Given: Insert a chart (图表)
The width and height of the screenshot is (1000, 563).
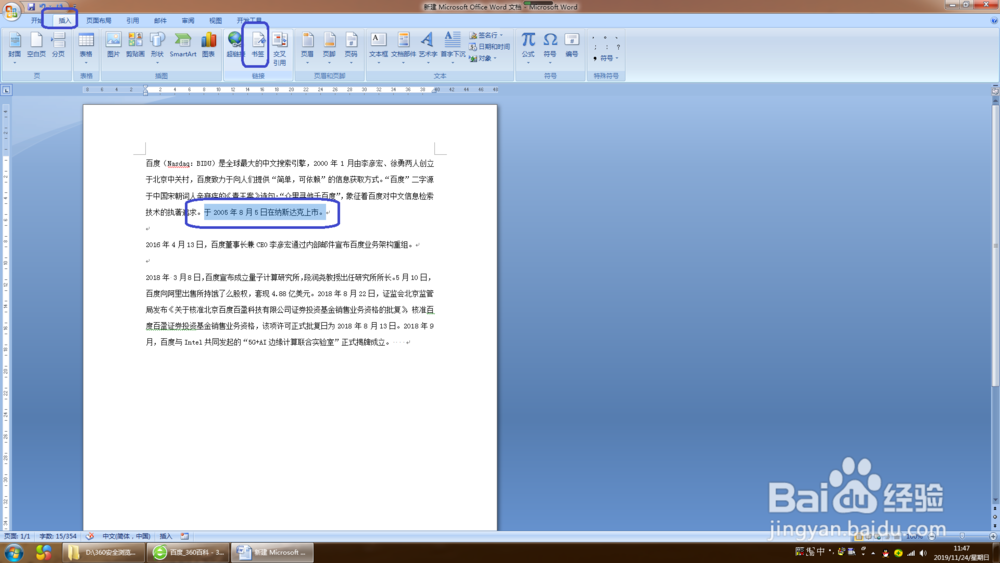Looking at the screenshot, I should point(209,46).
